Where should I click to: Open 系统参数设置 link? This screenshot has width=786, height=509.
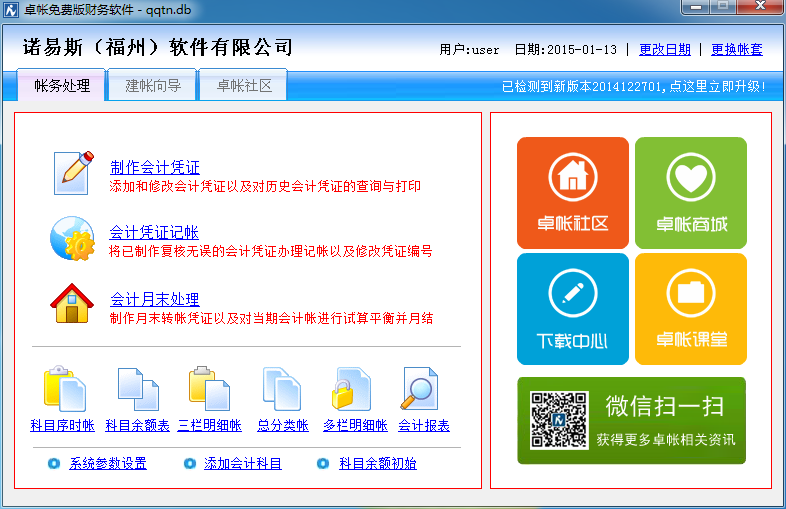click(x=107, y=464)
